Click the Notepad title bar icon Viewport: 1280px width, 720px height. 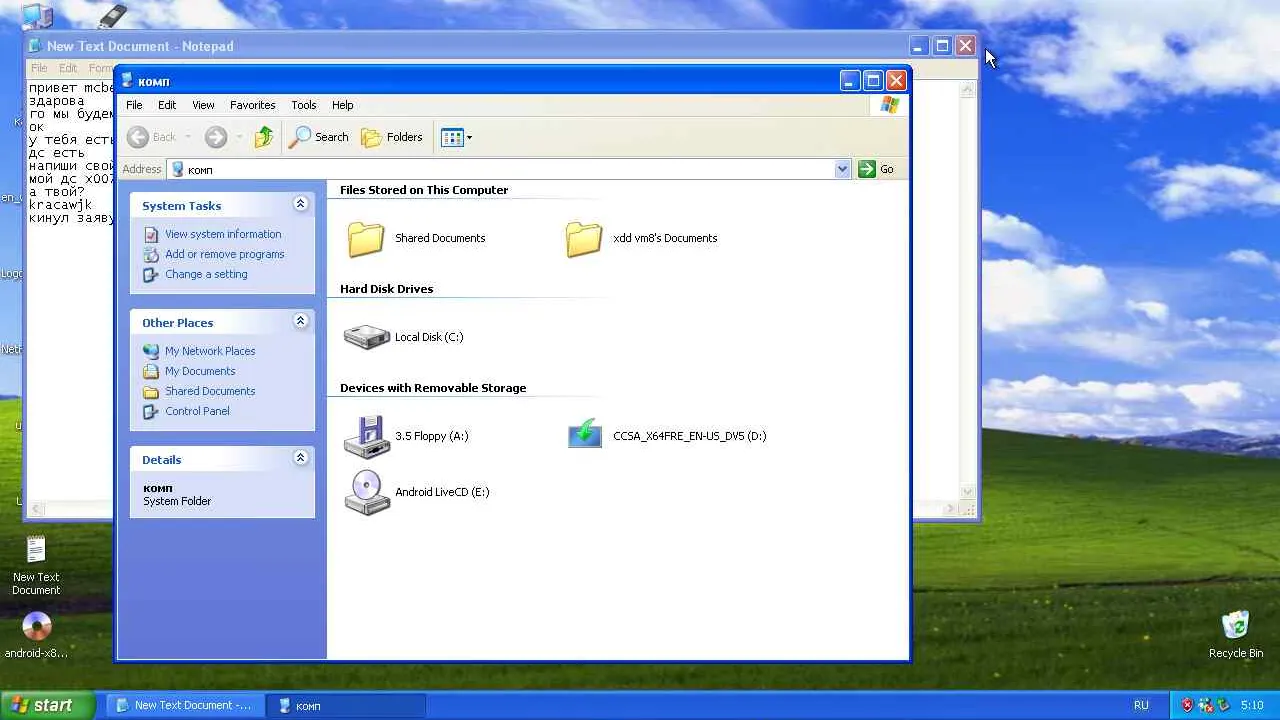pos(35,46)
